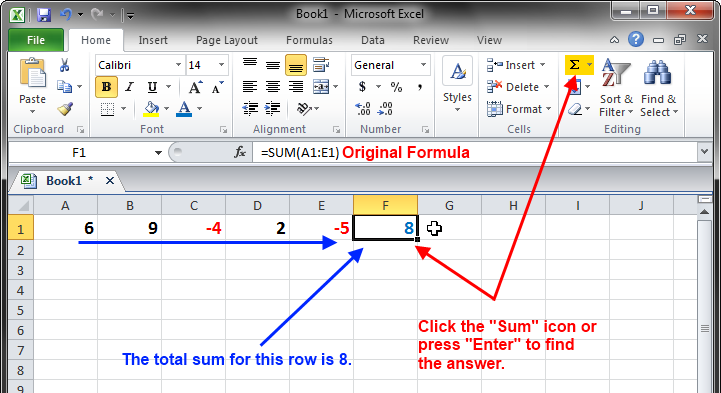Click the formula bar containing =SUM(A1:E1)

point(475,153)
